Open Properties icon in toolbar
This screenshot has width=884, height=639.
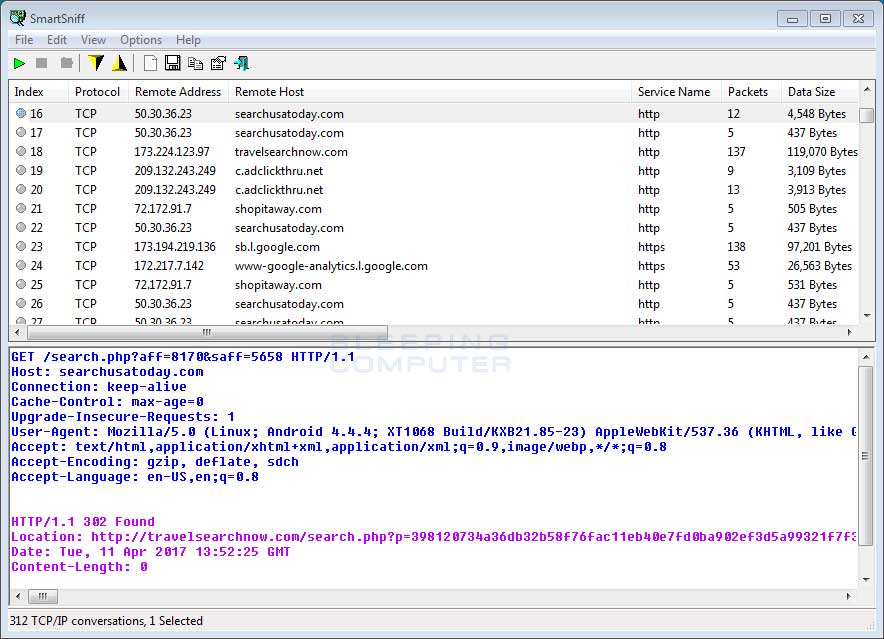pos(218,63)
